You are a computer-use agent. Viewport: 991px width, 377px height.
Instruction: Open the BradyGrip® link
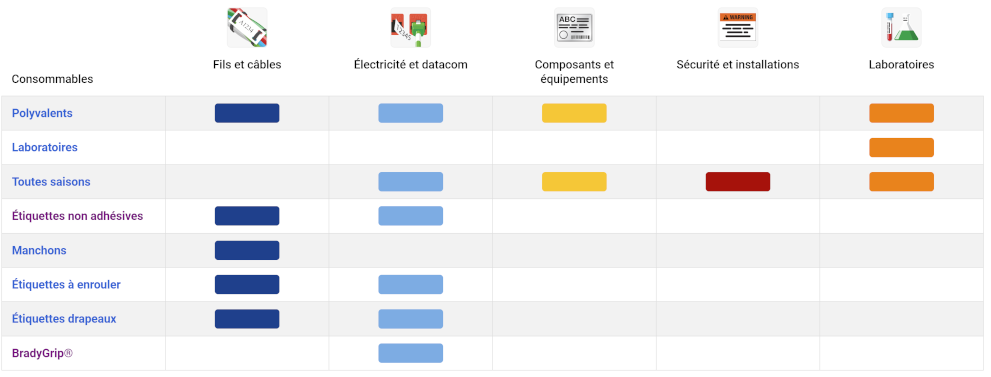42,353
